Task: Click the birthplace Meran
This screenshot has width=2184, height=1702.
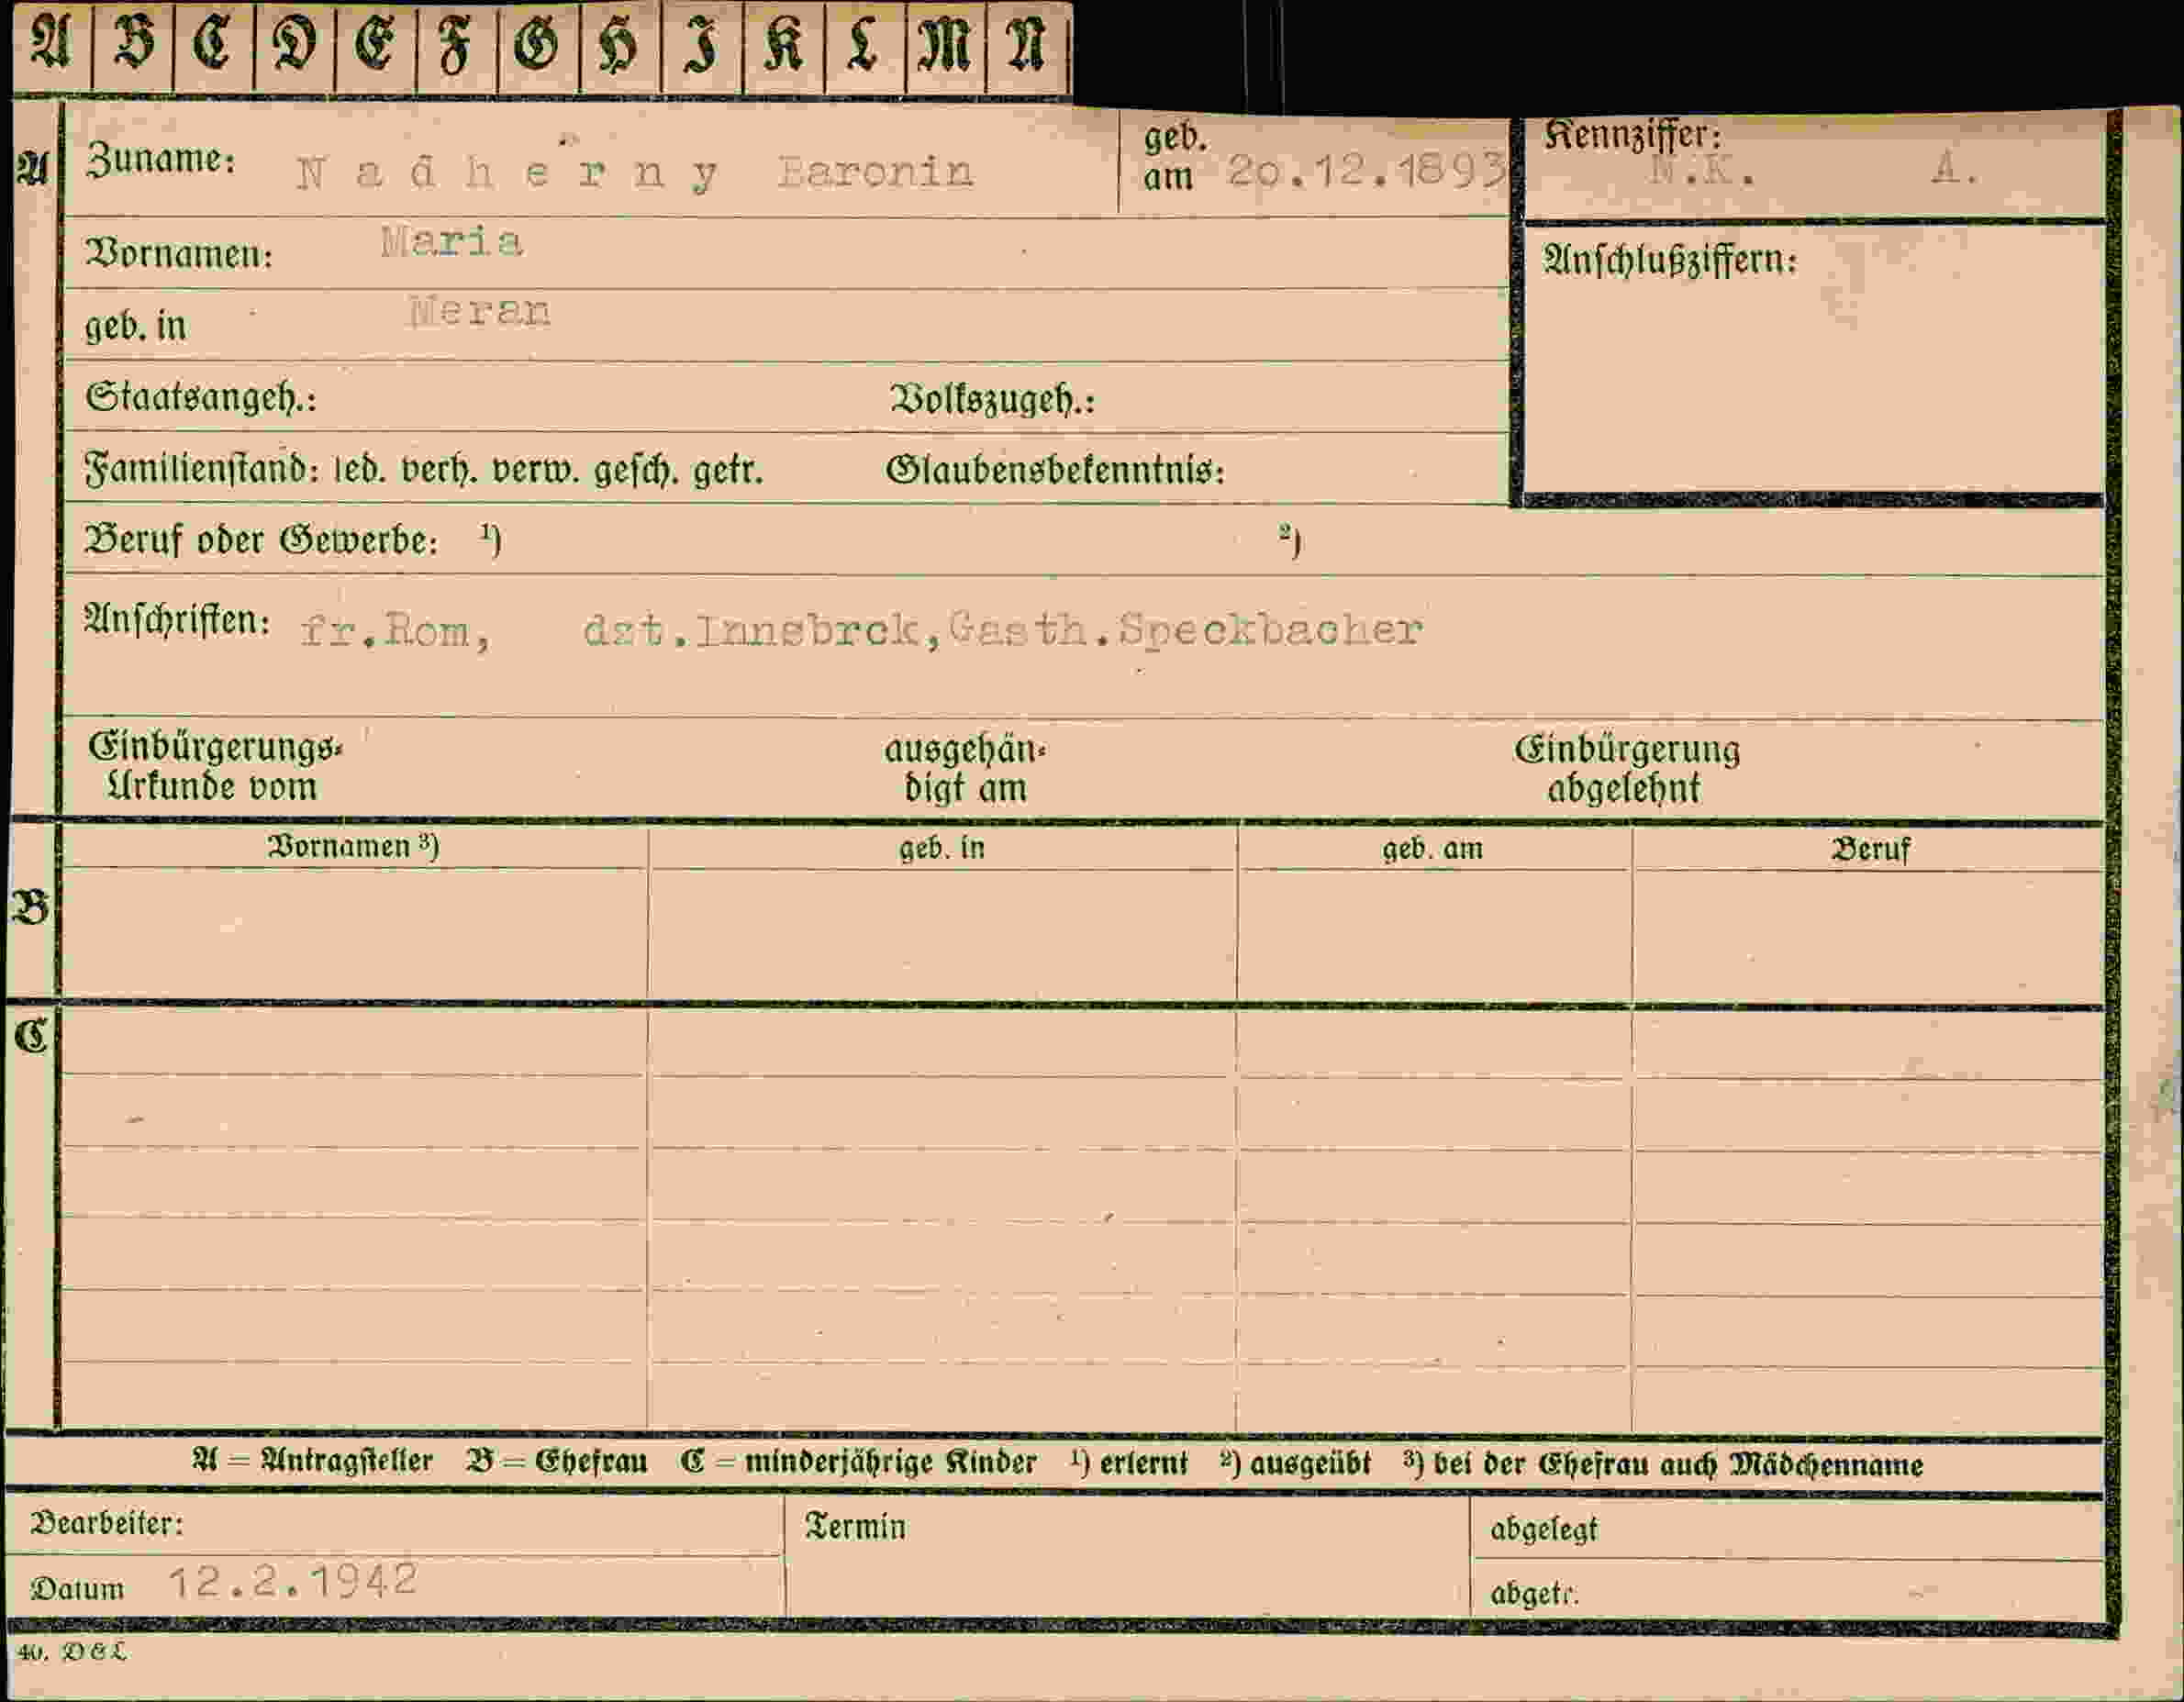Action: click(x=479, y=311)
